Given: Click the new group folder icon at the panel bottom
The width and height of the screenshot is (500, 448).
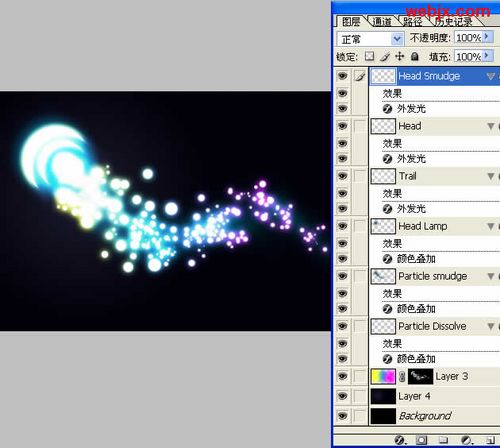Looking at the screenshot, I should [443, 440].
